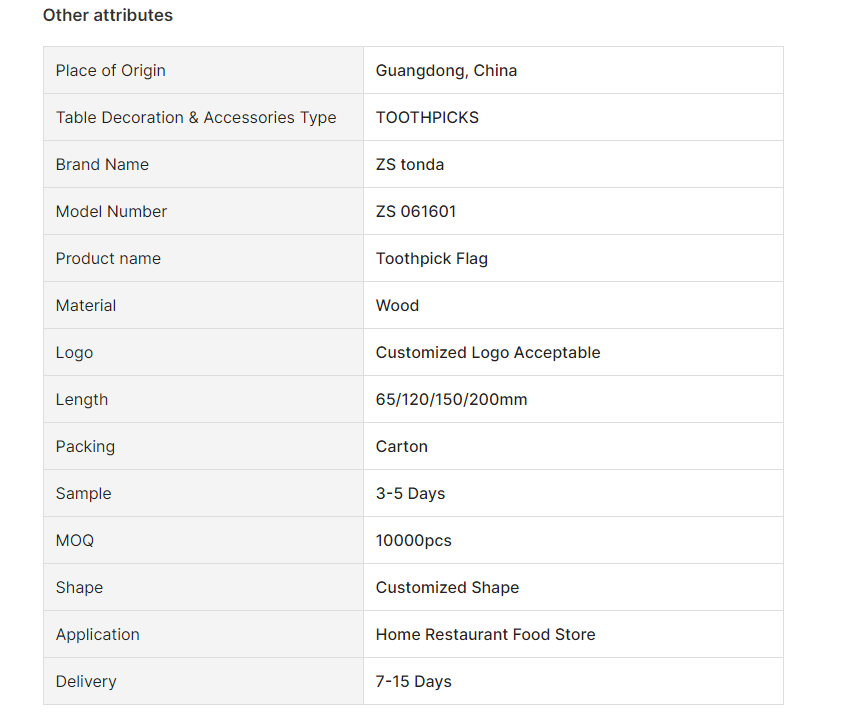Select the "Material" label cell
The image size is (851, 714).
coord(86,305)
